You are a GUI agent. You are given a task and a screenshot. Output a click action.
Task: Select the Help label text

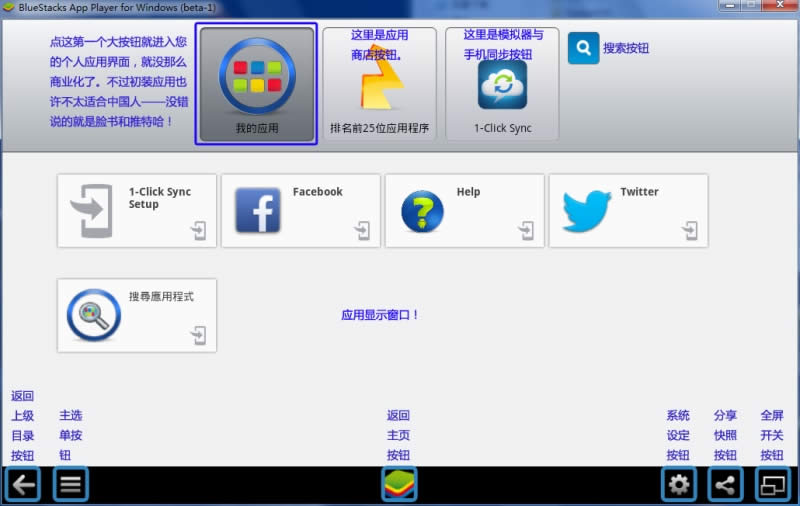pyautogui.click(x=468, y=192)
